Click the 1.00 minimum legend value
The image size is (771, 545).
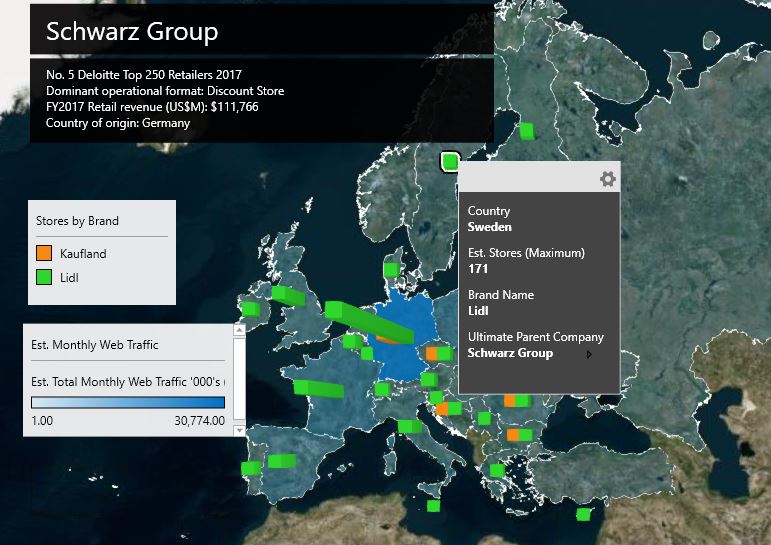(x=42, y=421)
